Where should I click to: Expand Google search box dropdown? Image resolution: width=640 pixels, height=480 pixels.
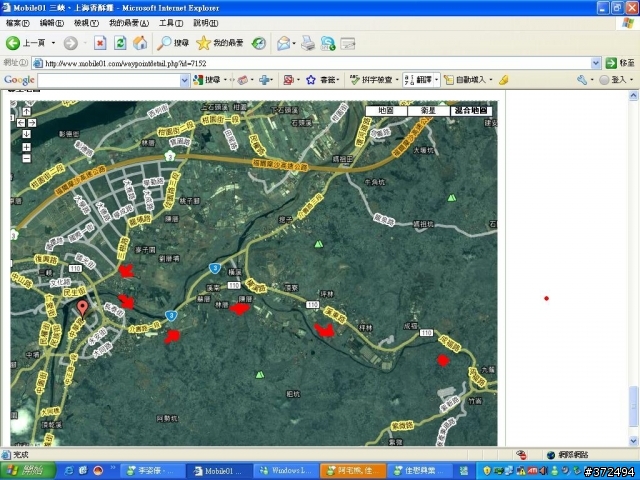click(184, 80)
